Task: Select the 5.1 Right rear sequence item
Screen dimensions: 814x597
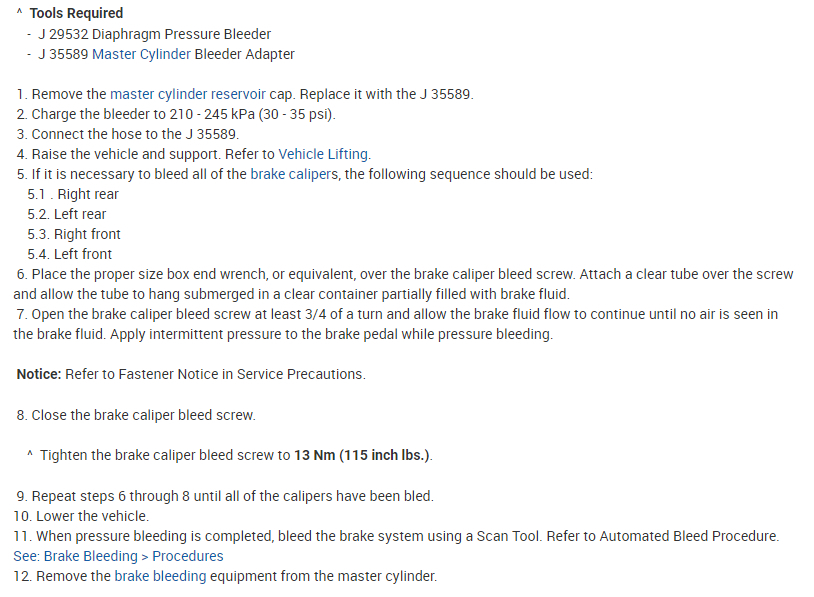Action: pos(73,194)
